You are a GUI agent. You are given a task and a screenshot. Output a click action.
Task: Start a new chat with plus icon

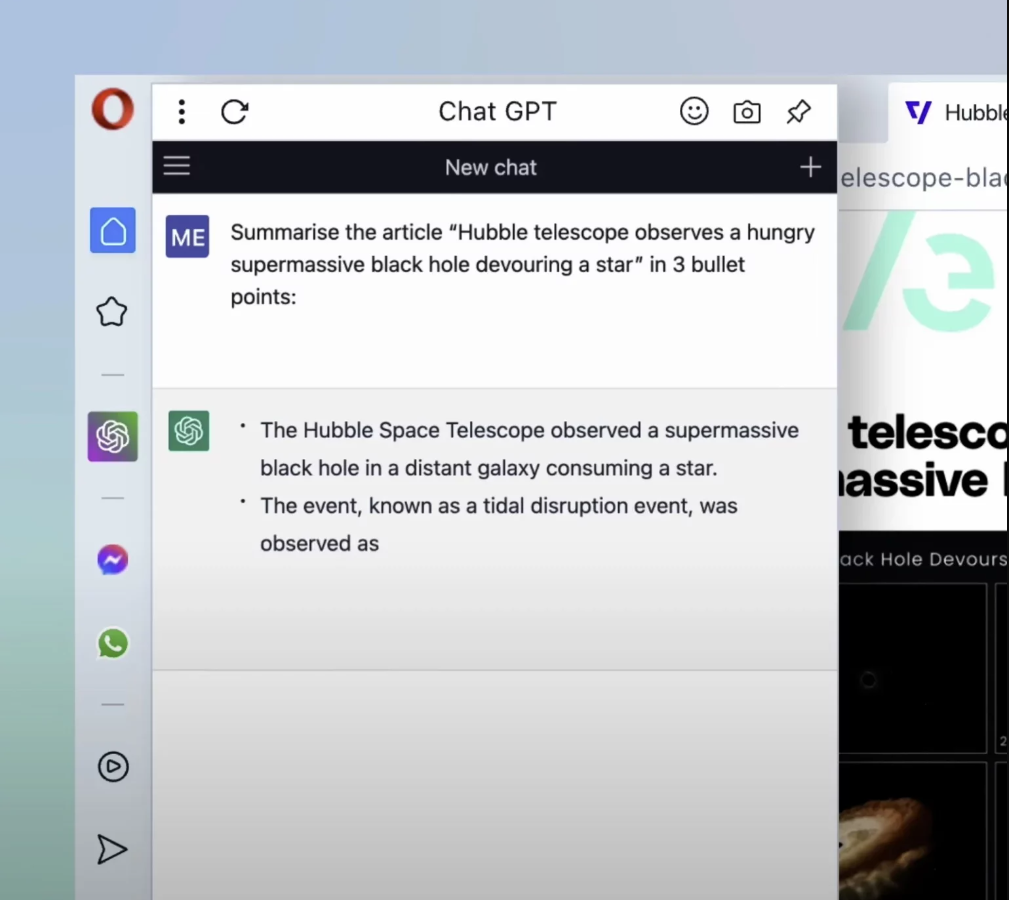point(810,167)
